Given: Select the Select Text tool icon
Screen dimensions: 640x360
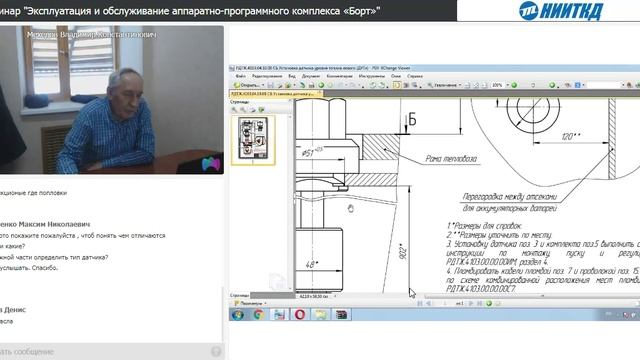Looking at the screenshot, I should point(406,85).
